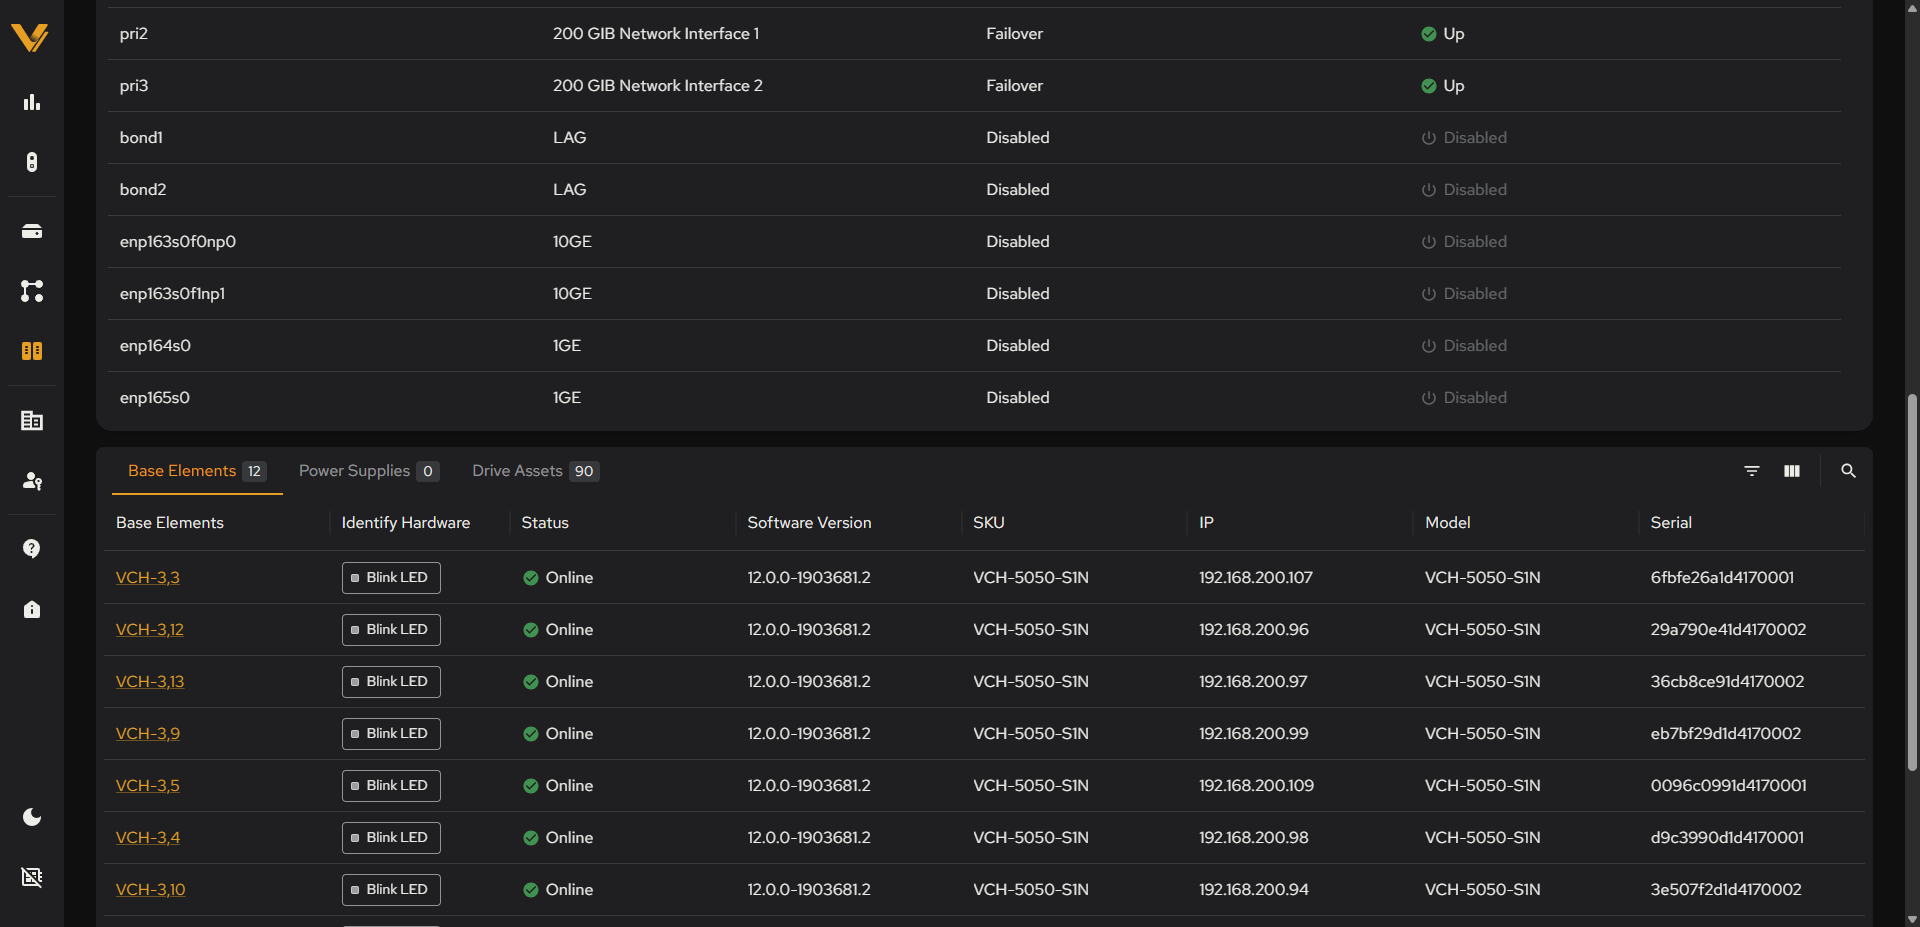Viewport: 1920px width, 927px height.
Task: Click the VAST logo icon in sidebar
Action: [30, 38]
